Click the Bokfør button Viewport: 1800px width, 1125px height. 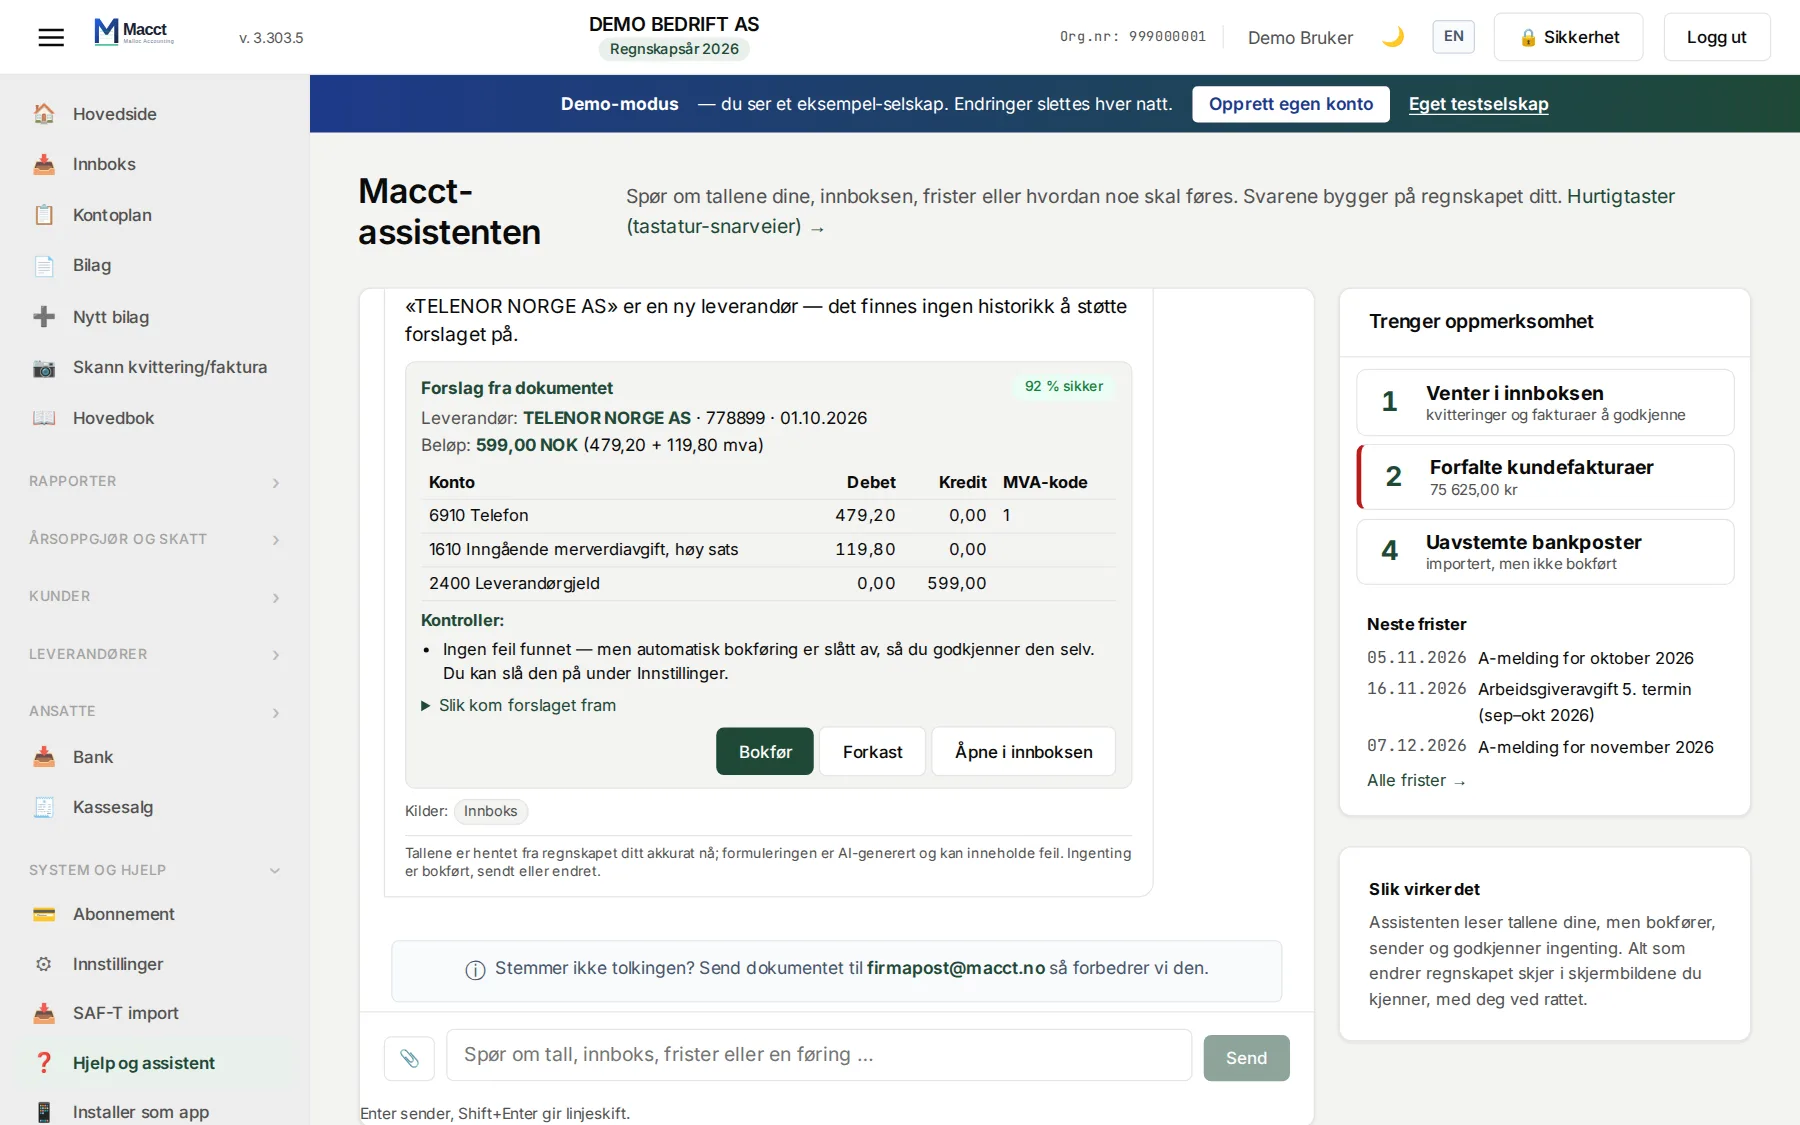coord(765,751)
